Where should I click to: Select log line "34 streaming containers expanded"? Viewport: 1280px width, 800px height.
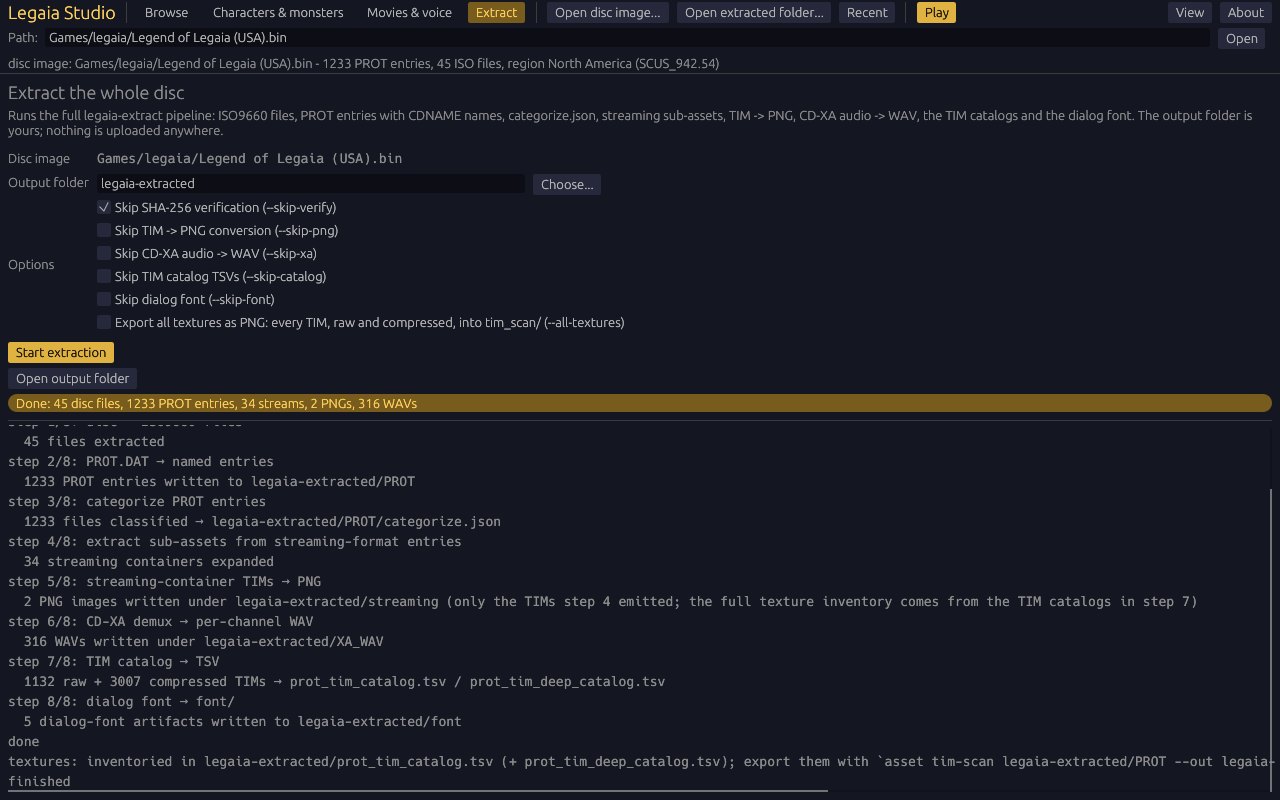point(149,562)
